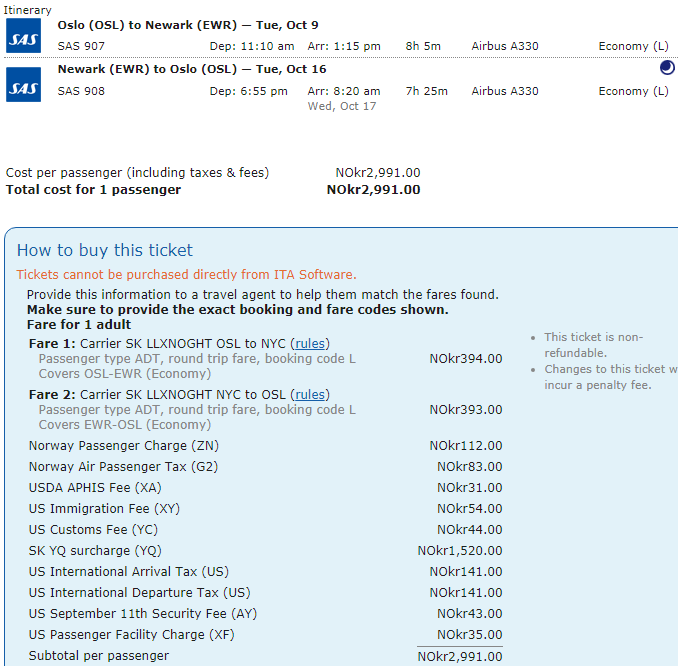Viewport: 678px width, 666px height.
Task: Select the Oslo (OSL) to Newark (EWR) heading
Action: coord(188,25)
